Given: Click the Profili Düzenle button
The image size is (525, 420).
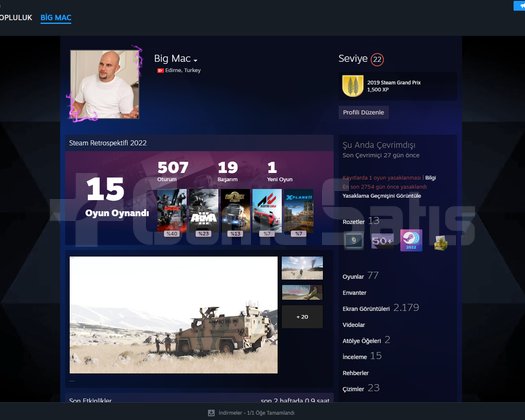Looking at the screenshot, I should click(363, 112).
